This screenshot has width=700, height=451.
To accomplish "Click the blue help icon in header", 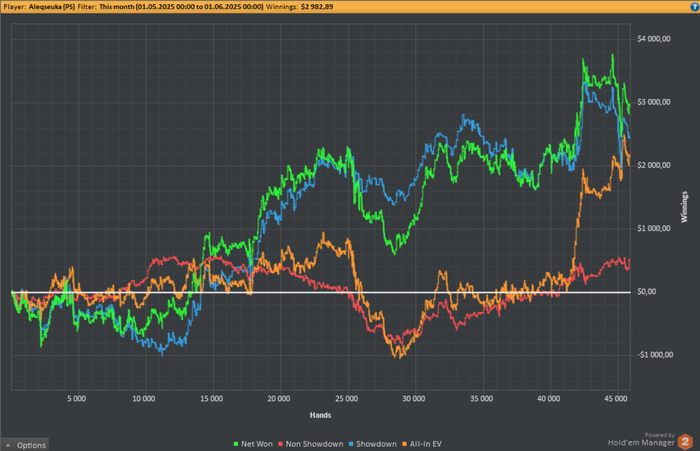I will click(x=695, y=7).
